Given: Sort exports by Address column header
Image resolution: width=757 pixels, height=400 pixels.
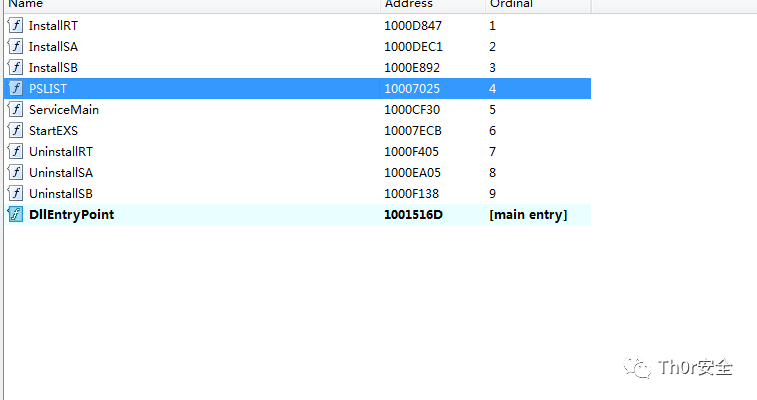Looking at the screenshot, I should click(433, 4).
